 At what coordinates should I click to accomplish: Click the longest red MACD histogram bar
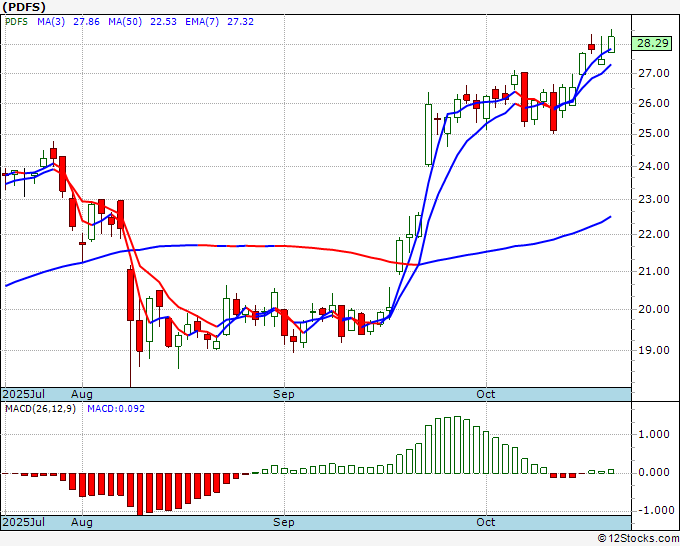(x=140, y=494)
